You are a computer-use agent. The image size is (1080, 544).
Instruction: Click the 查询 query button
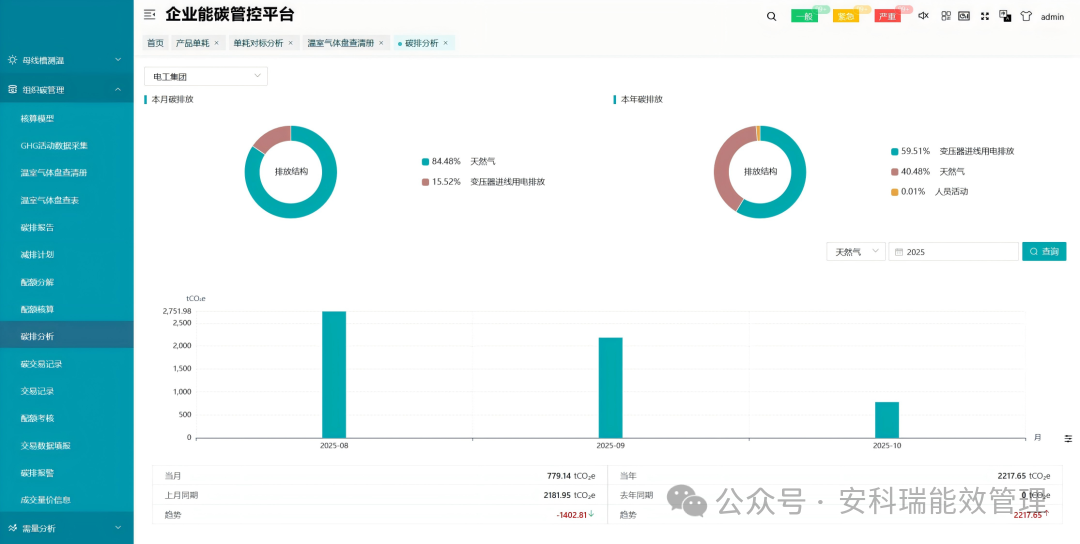pyautogui.click(x=1044, y=251)
